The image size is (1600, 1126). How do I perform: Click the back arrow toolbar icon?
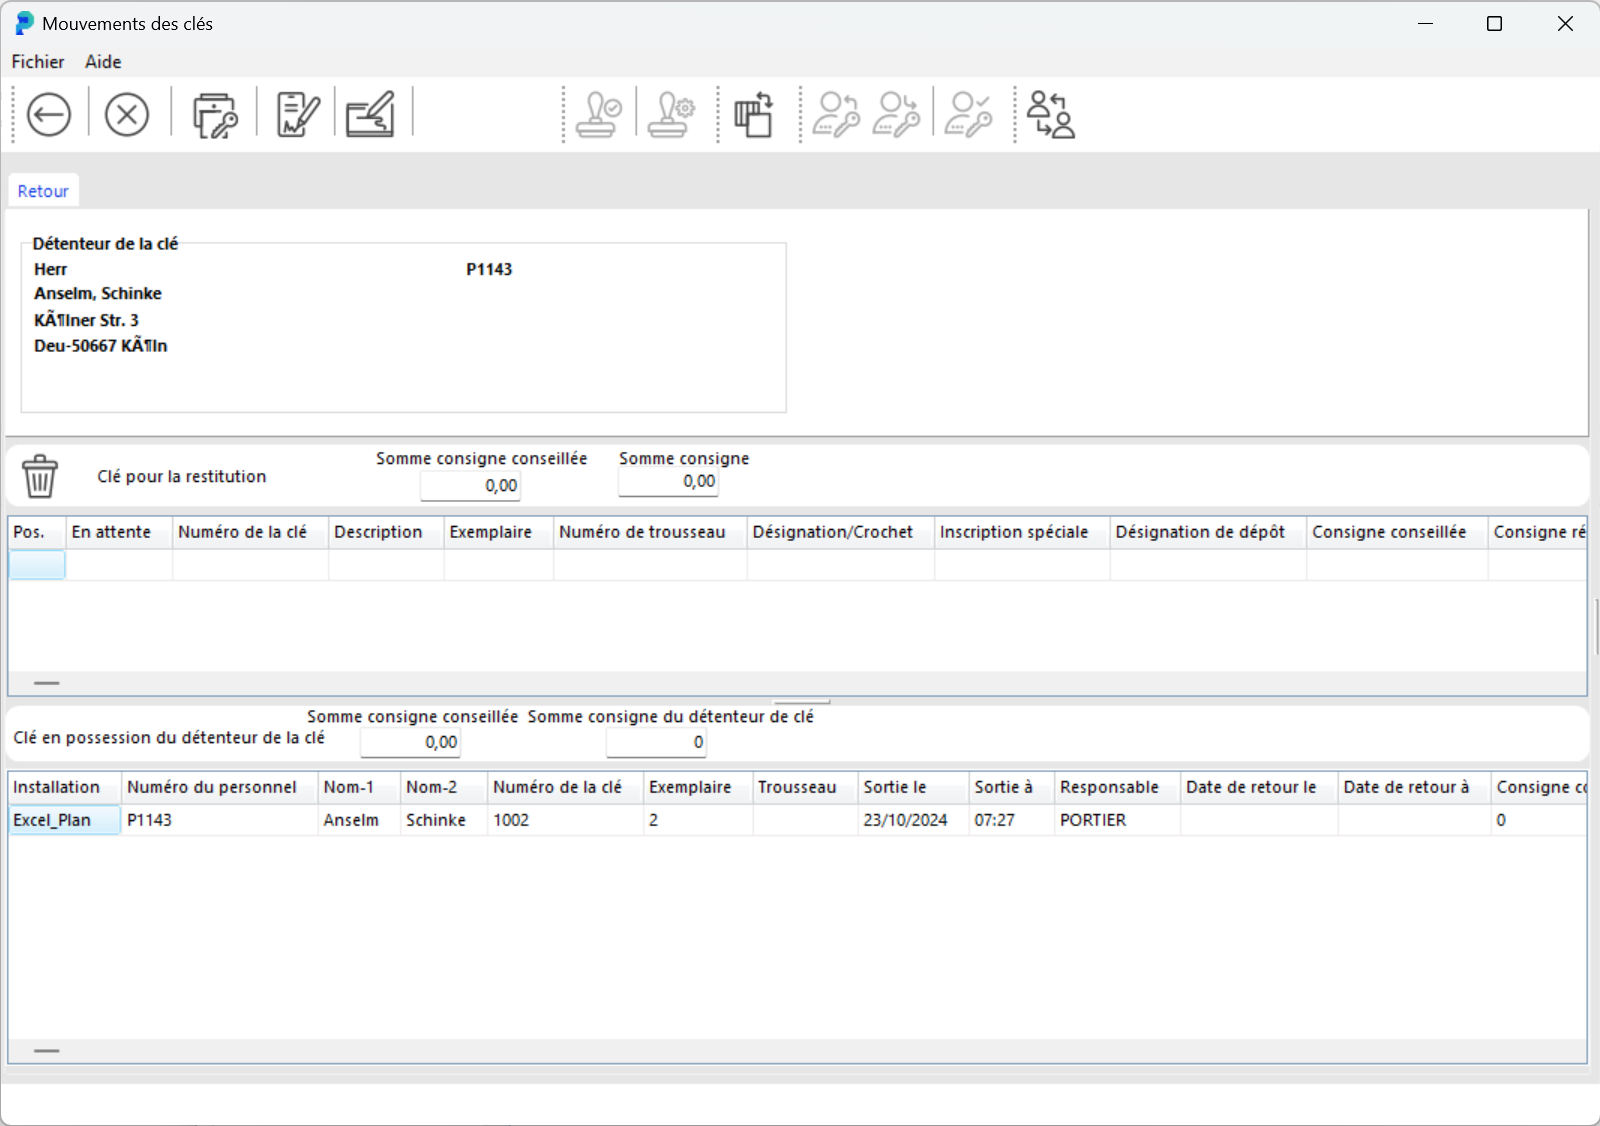[49, 115]
